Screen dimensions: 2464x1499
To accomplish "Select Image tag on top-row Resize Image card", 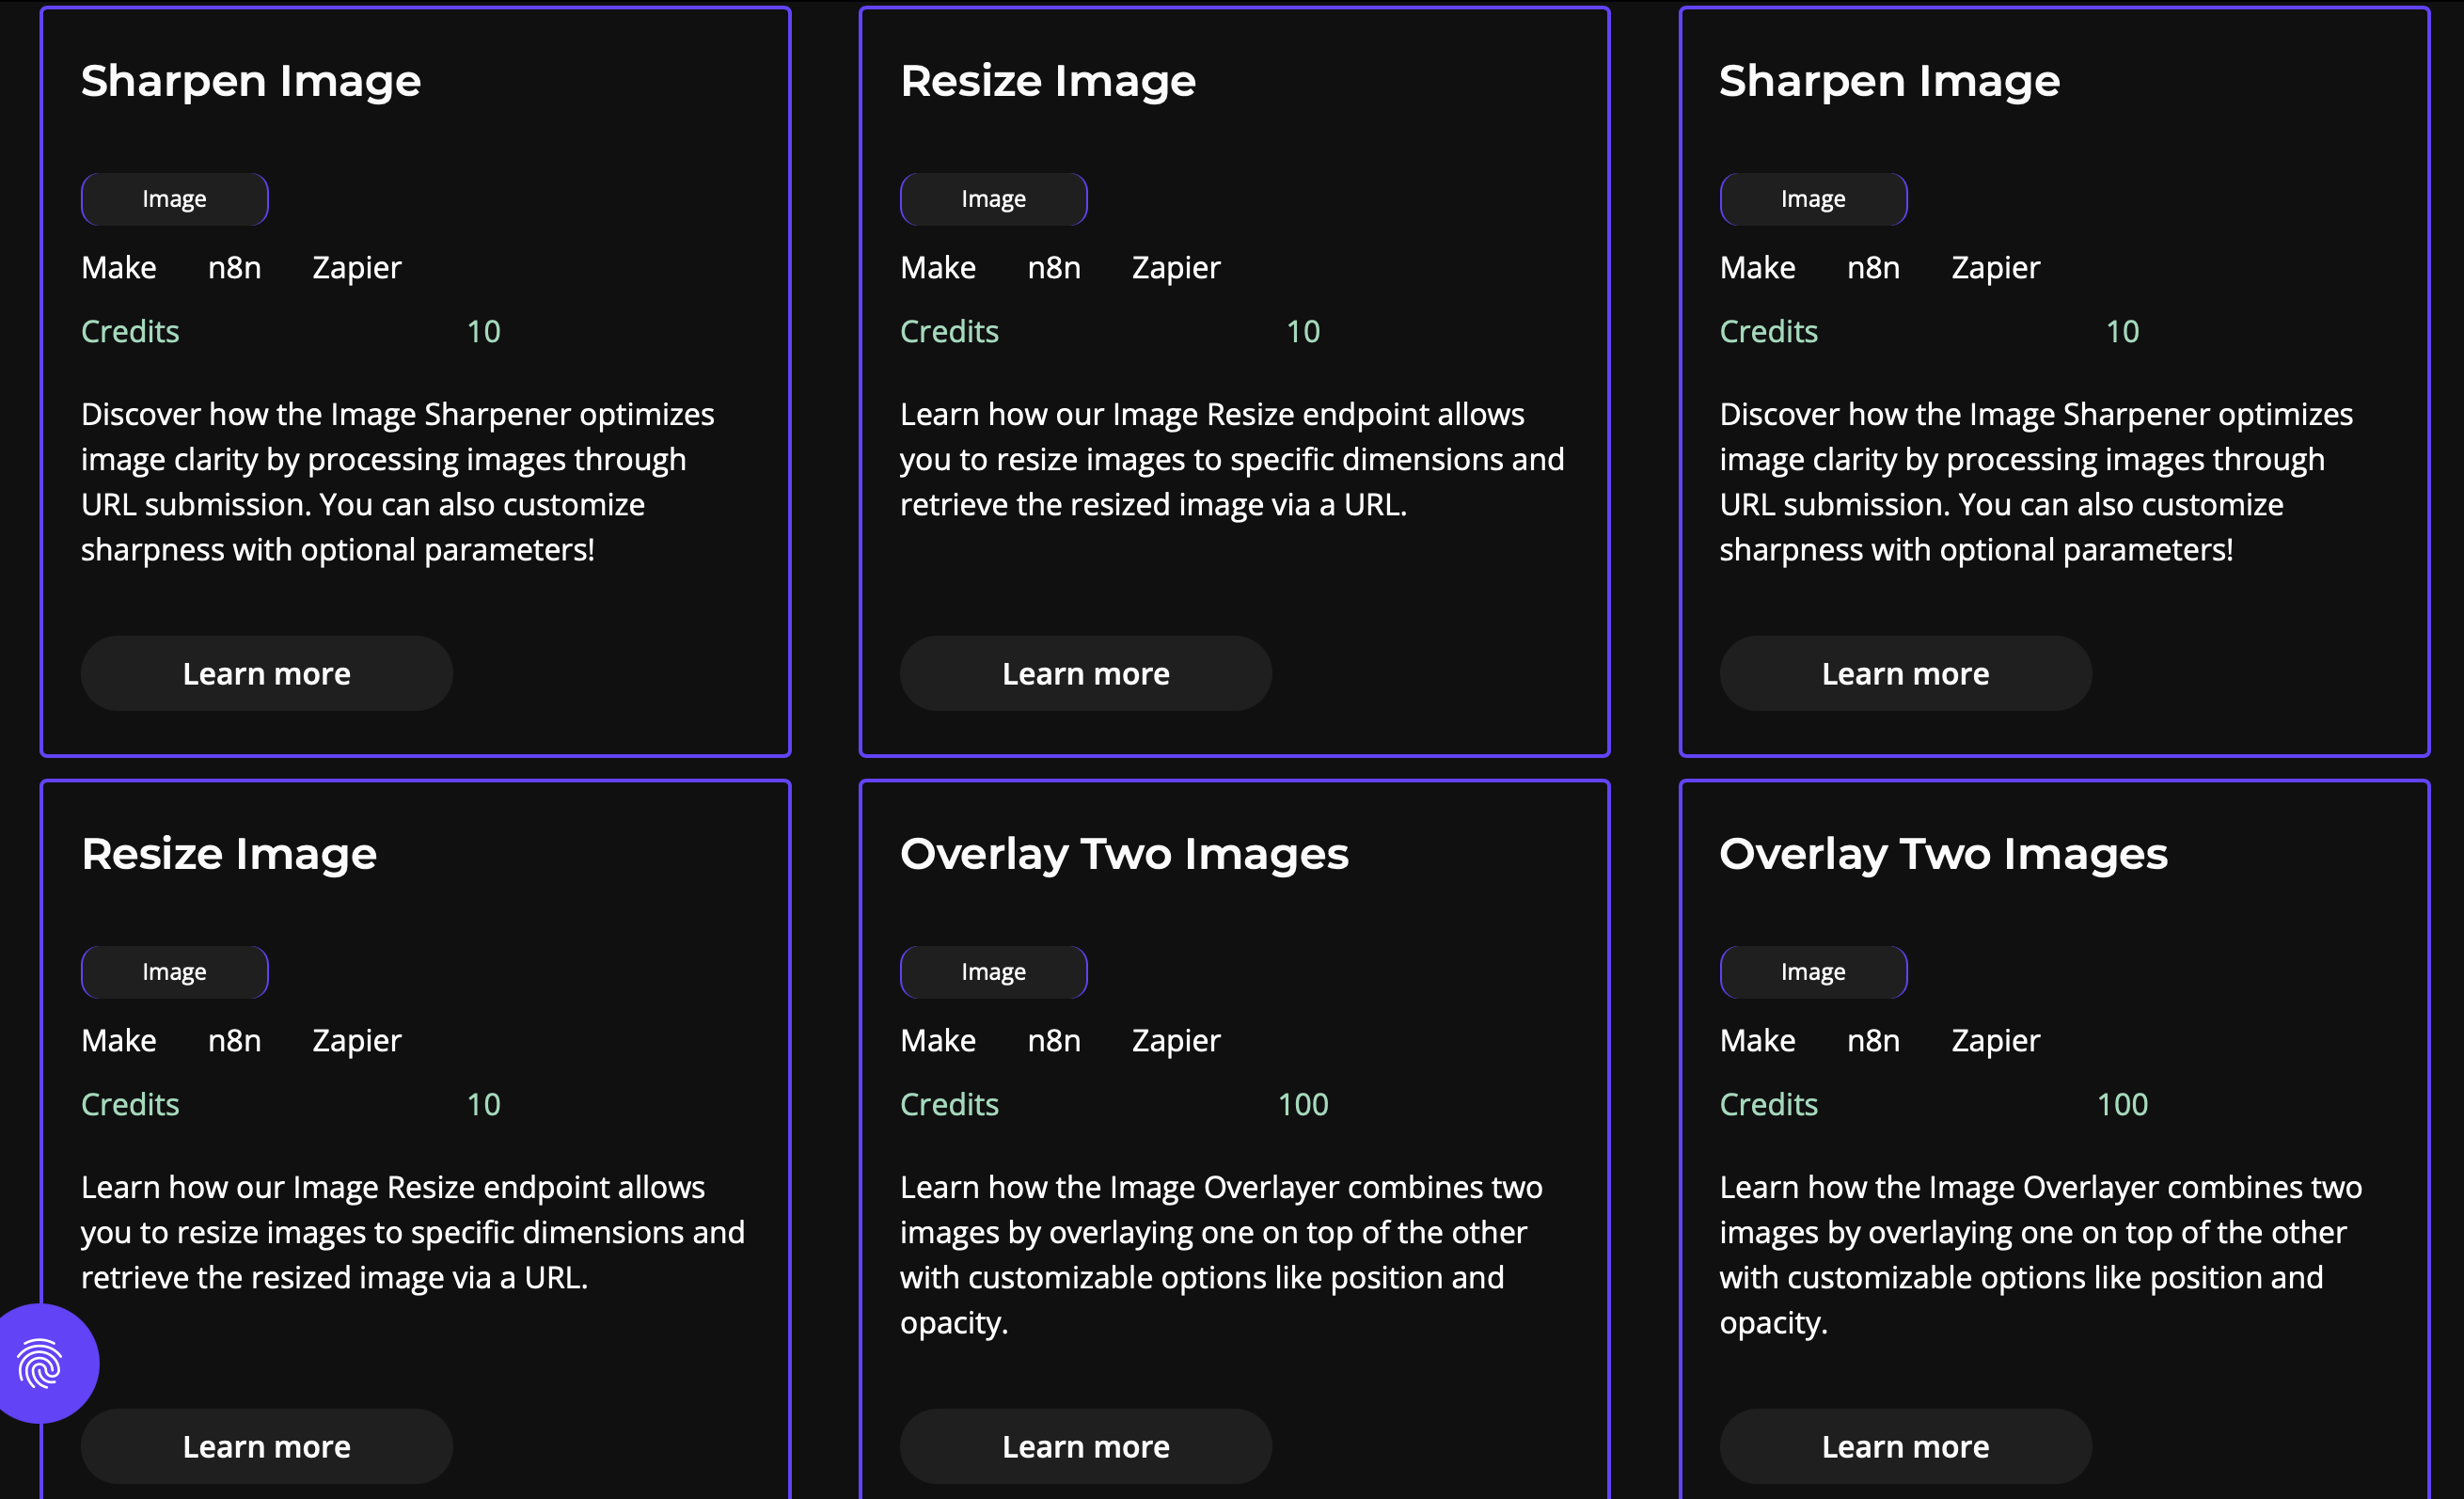I will [993, 199].
